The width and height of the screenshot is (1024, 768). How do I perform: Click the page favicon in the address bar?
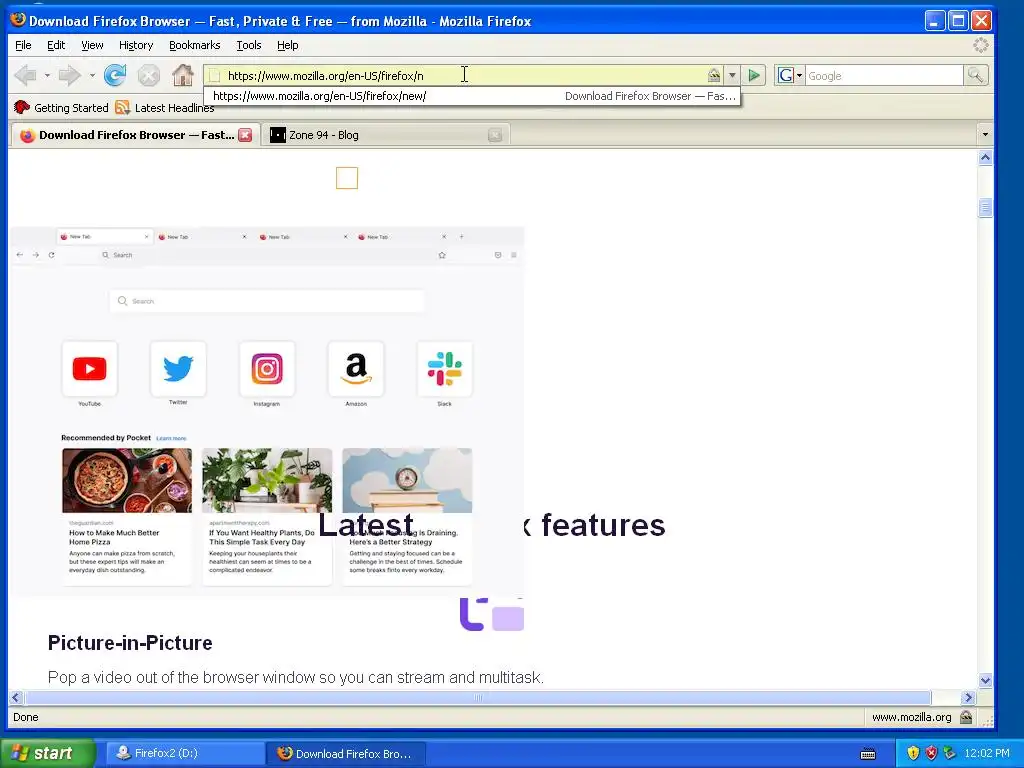(215, 76)
